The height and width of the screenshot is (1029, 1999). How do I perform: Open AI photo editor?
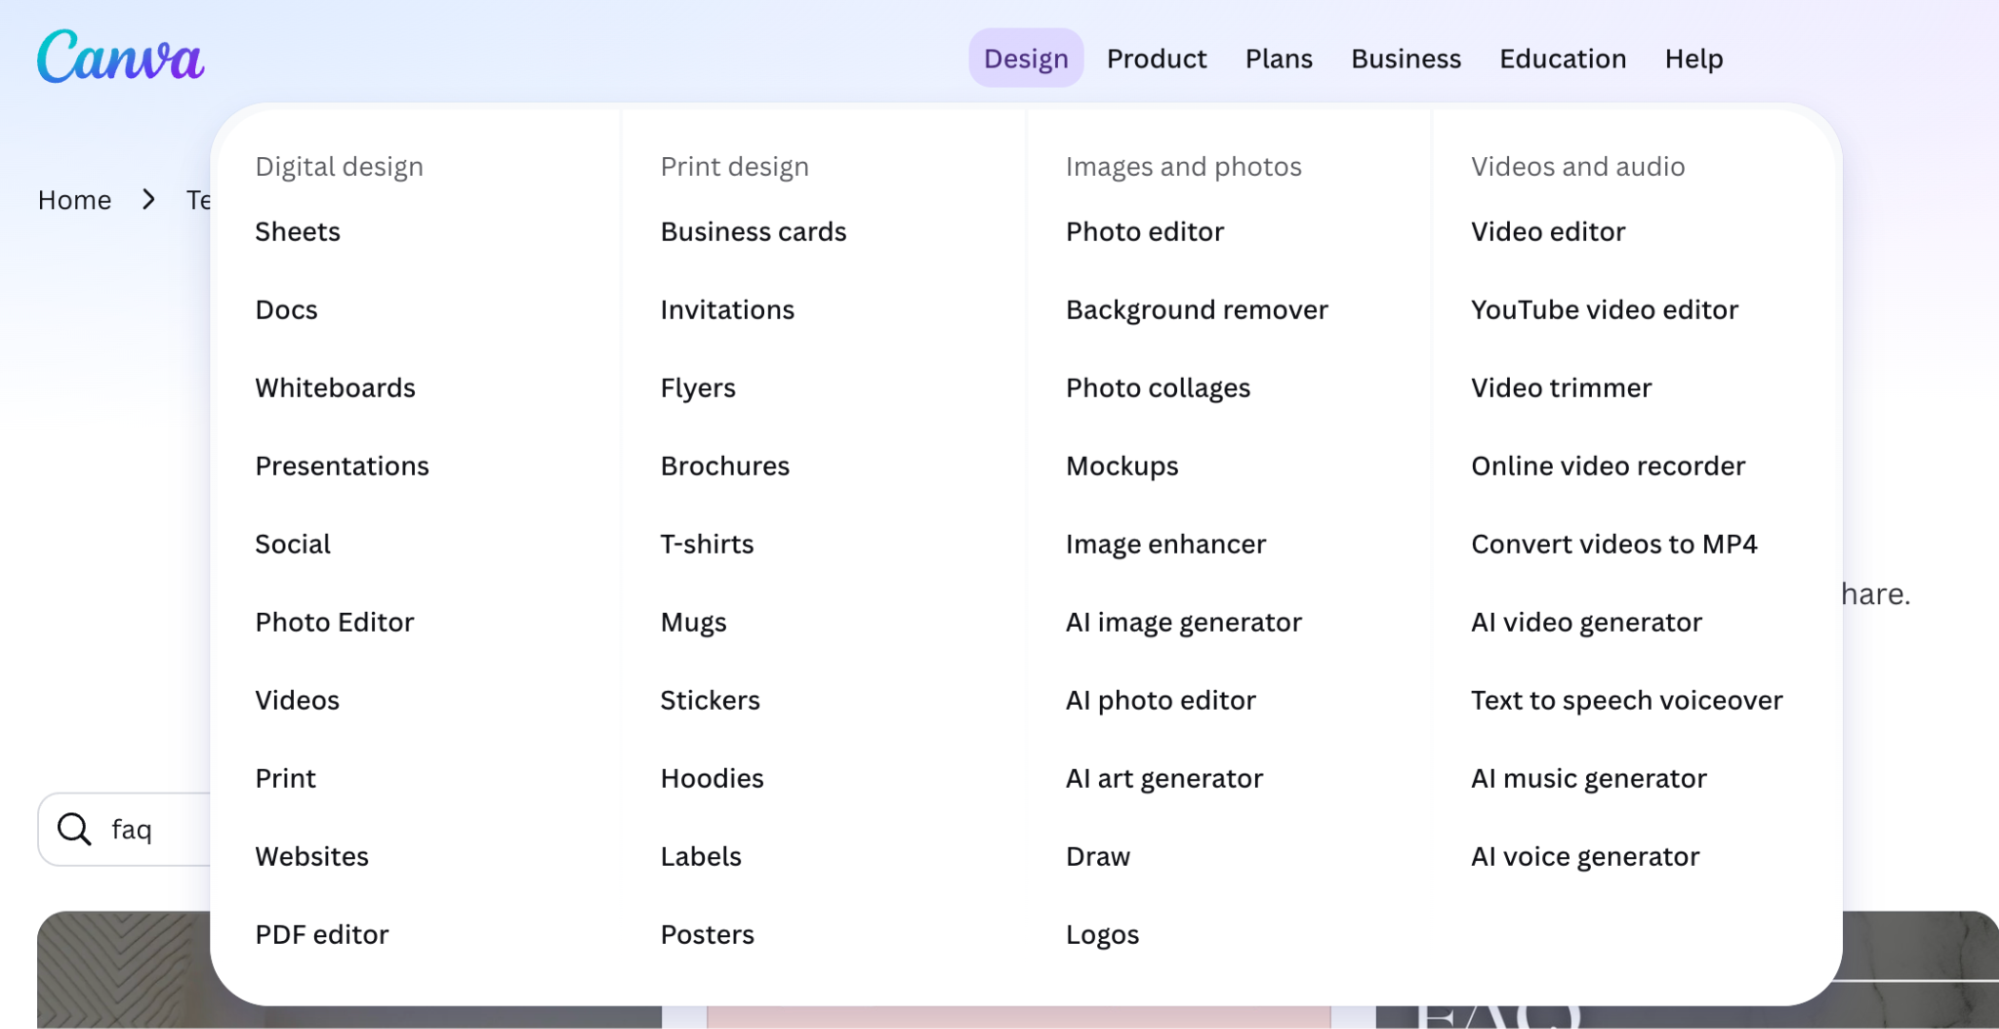click(x=1161, y=700)
